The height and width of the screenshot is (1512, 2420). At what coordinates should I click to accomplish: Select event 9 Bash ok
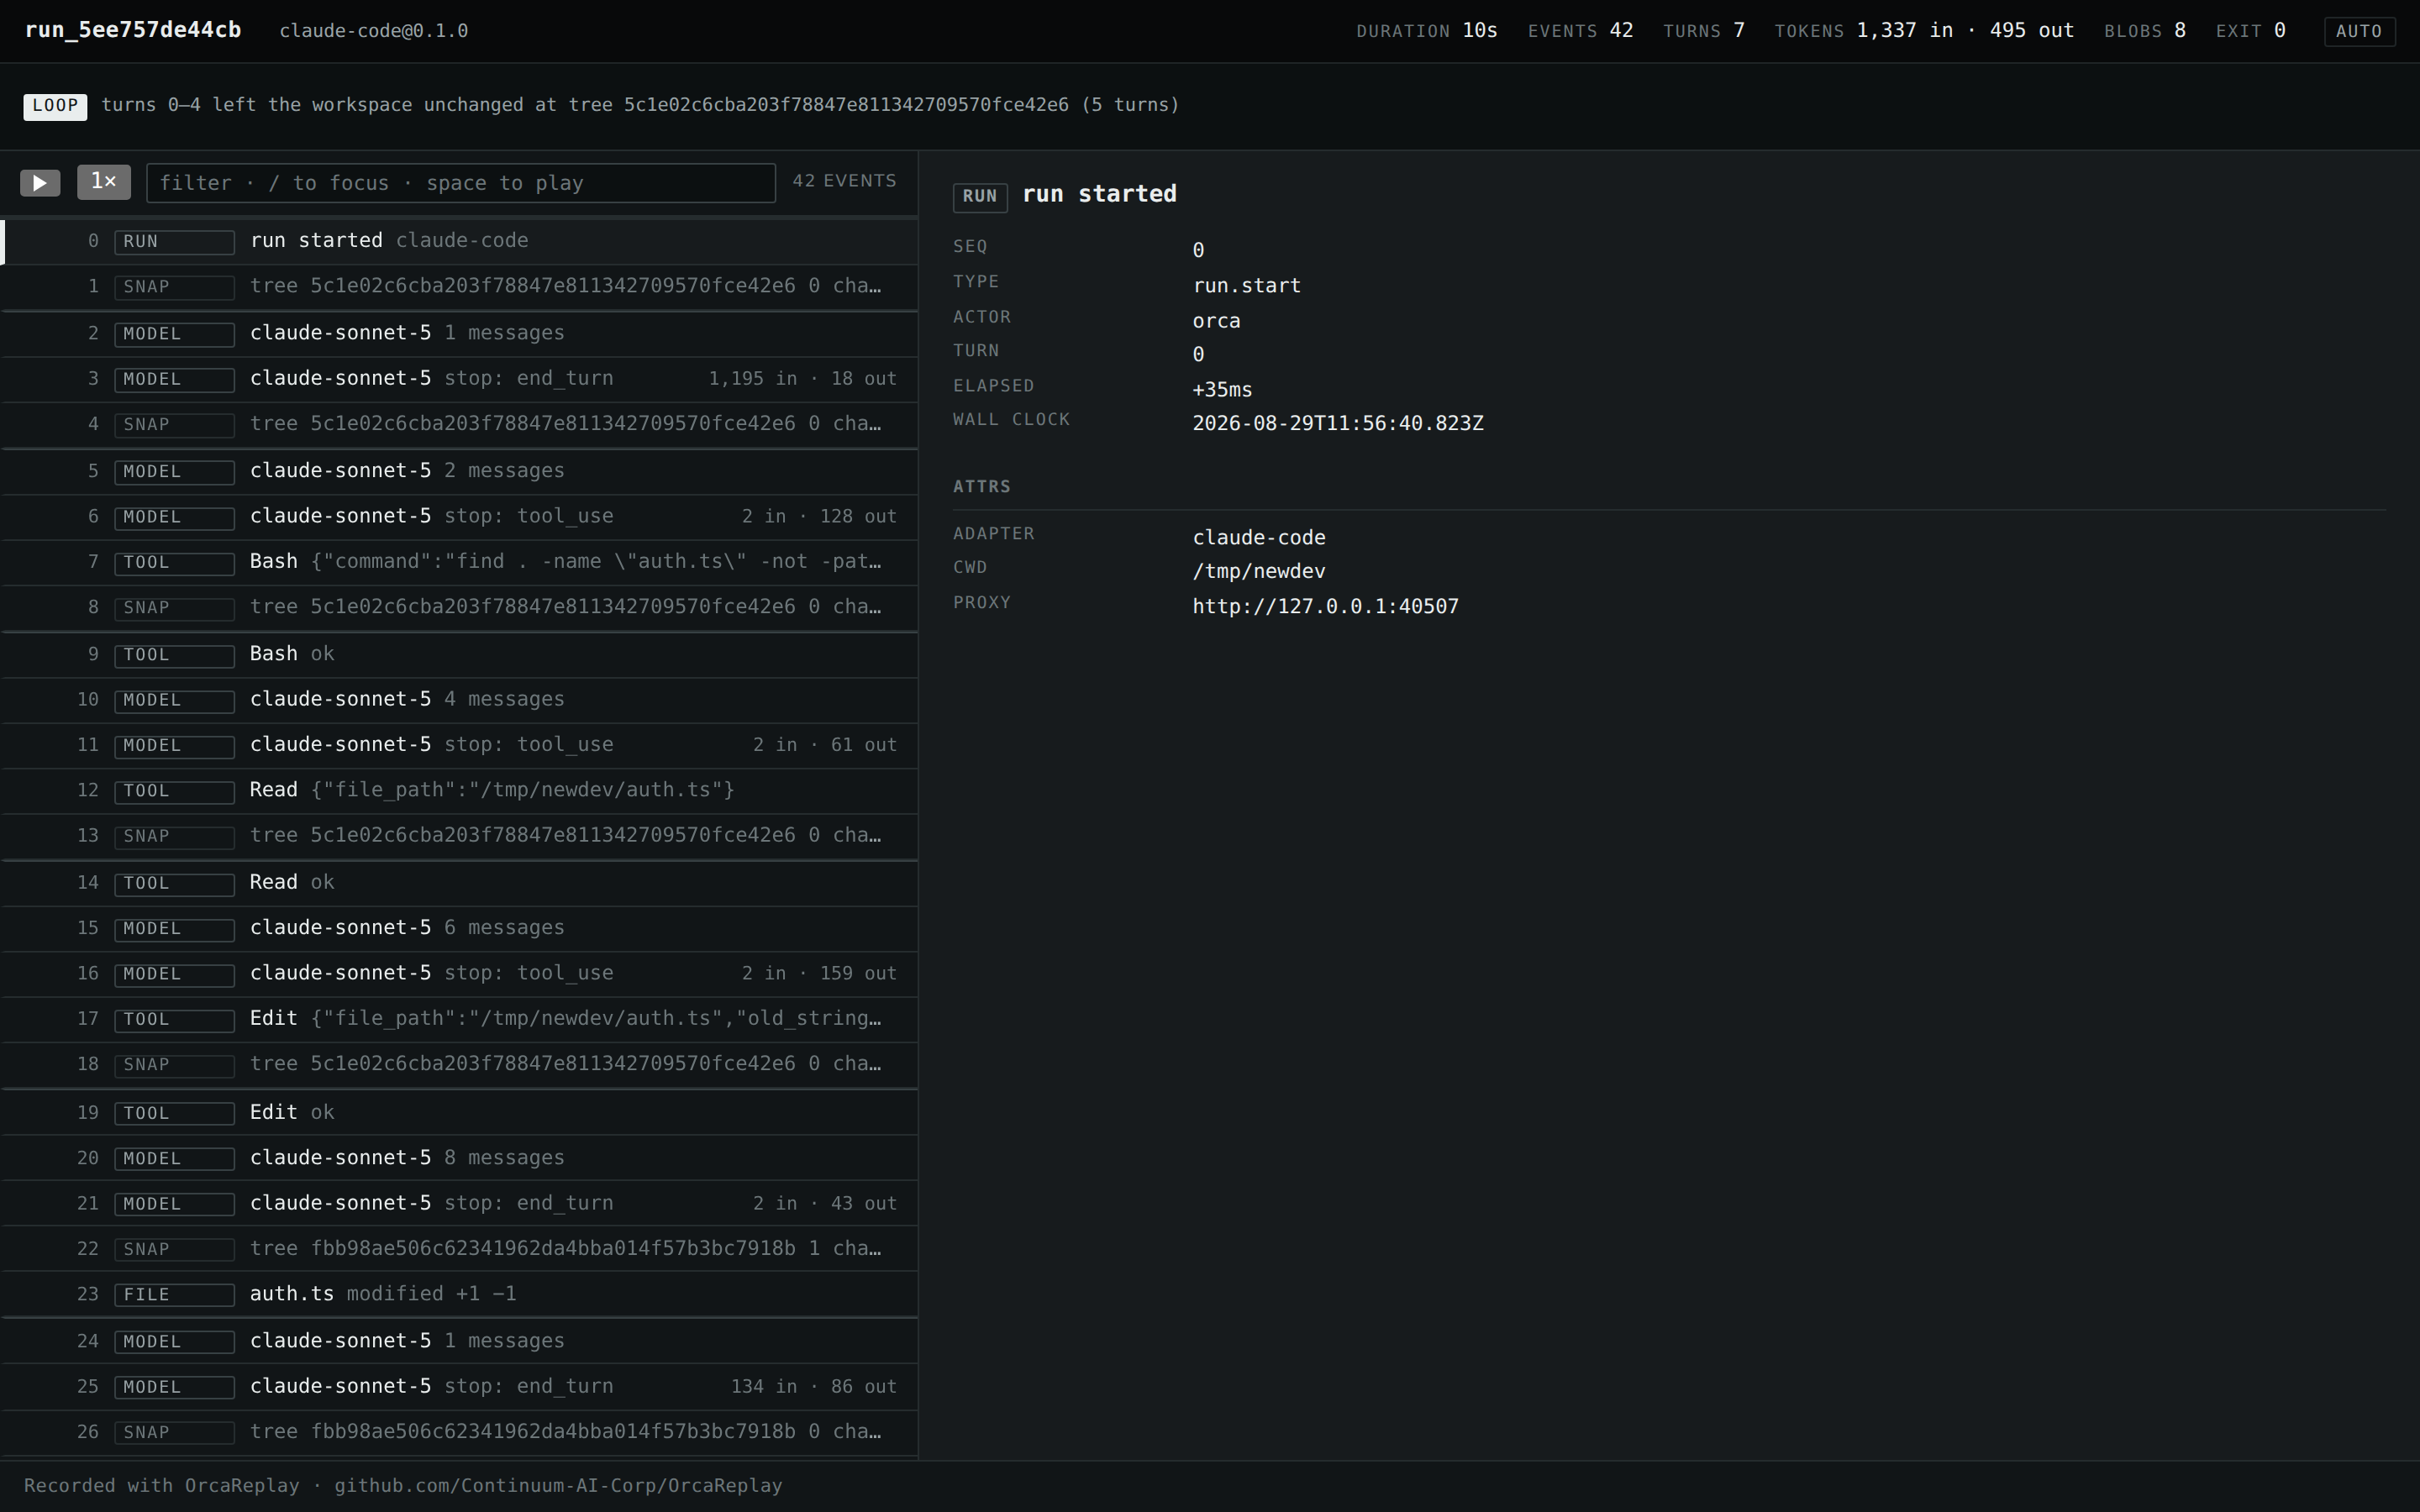459,654
